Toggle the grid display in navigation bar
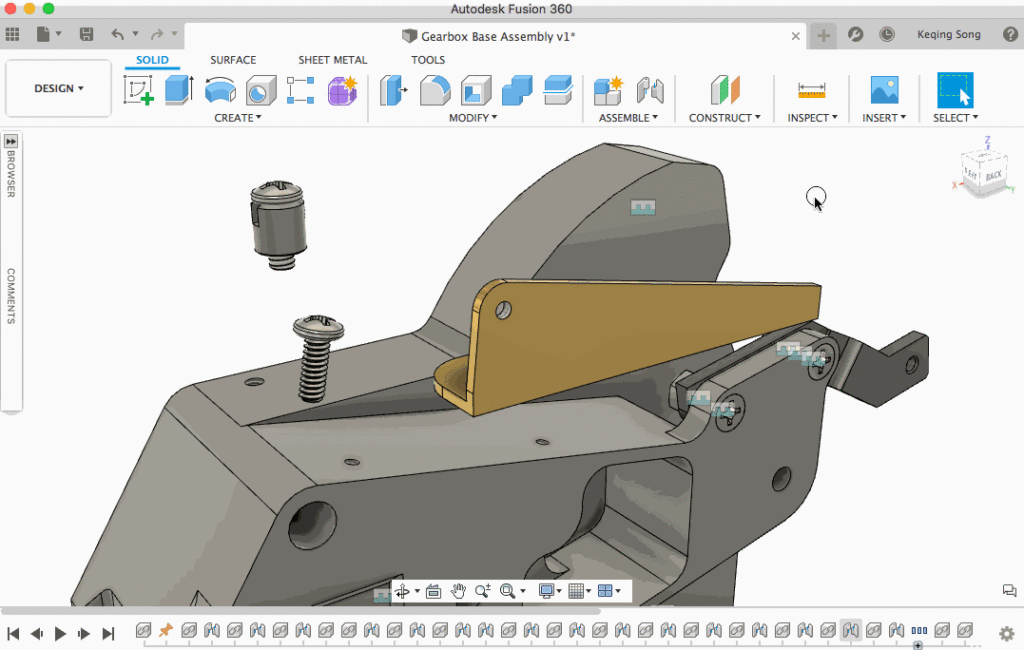Screen dimensions: 1024x650 click(578, 590)
